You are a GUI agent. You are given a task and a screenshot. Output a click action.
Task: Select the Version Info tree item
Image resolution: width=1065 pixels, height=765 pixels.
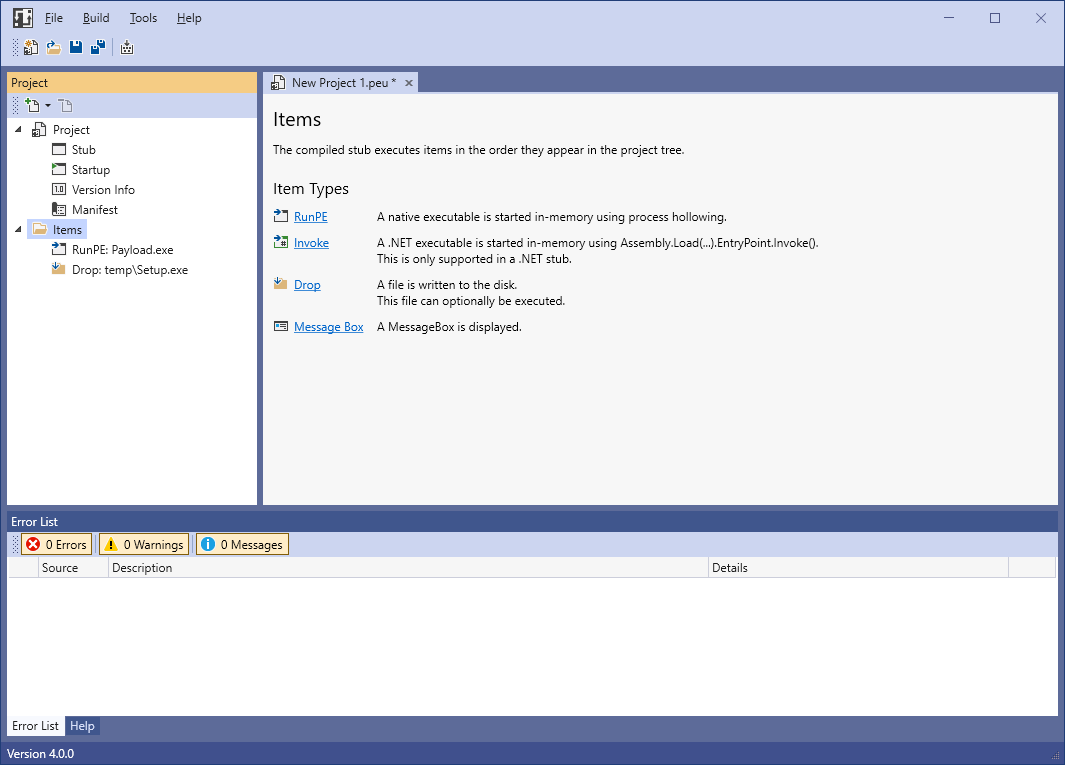click(x=103, y=190)
